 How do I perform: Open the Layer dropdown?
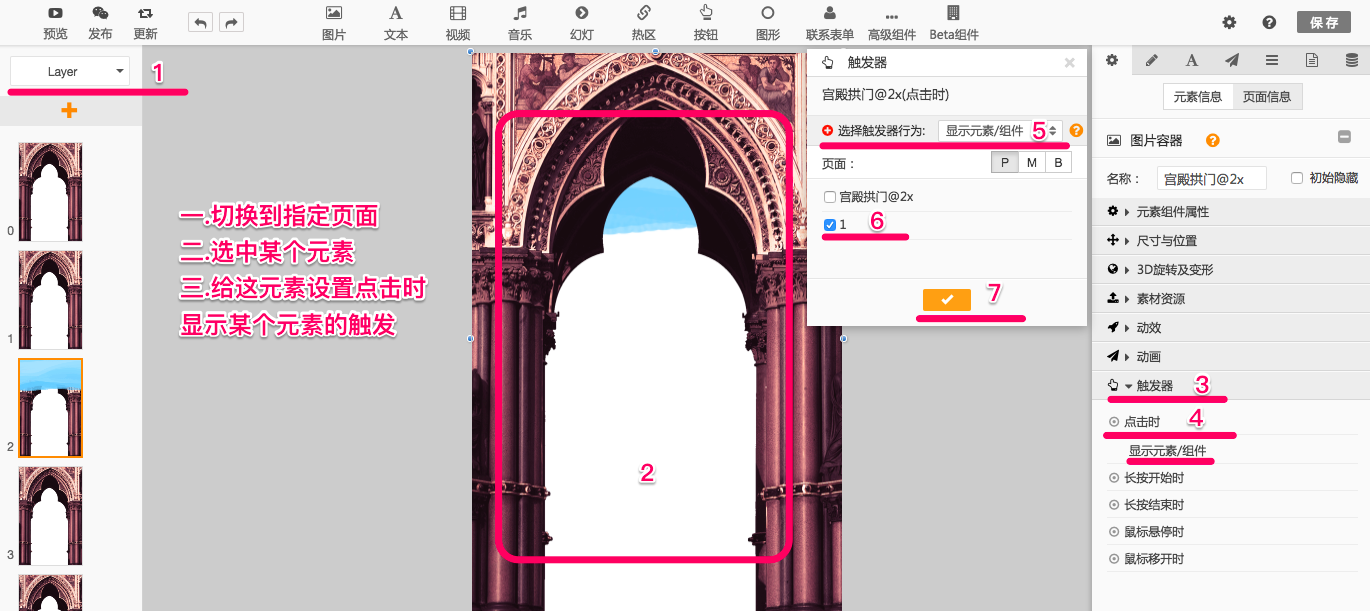click(69, 72)
